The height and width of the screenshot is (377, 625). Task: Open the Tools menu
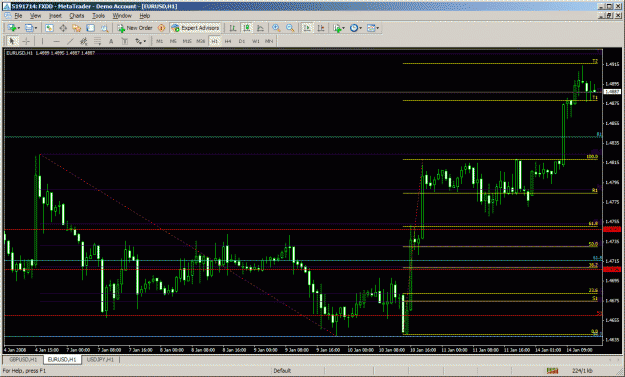(x=98, y=16)
